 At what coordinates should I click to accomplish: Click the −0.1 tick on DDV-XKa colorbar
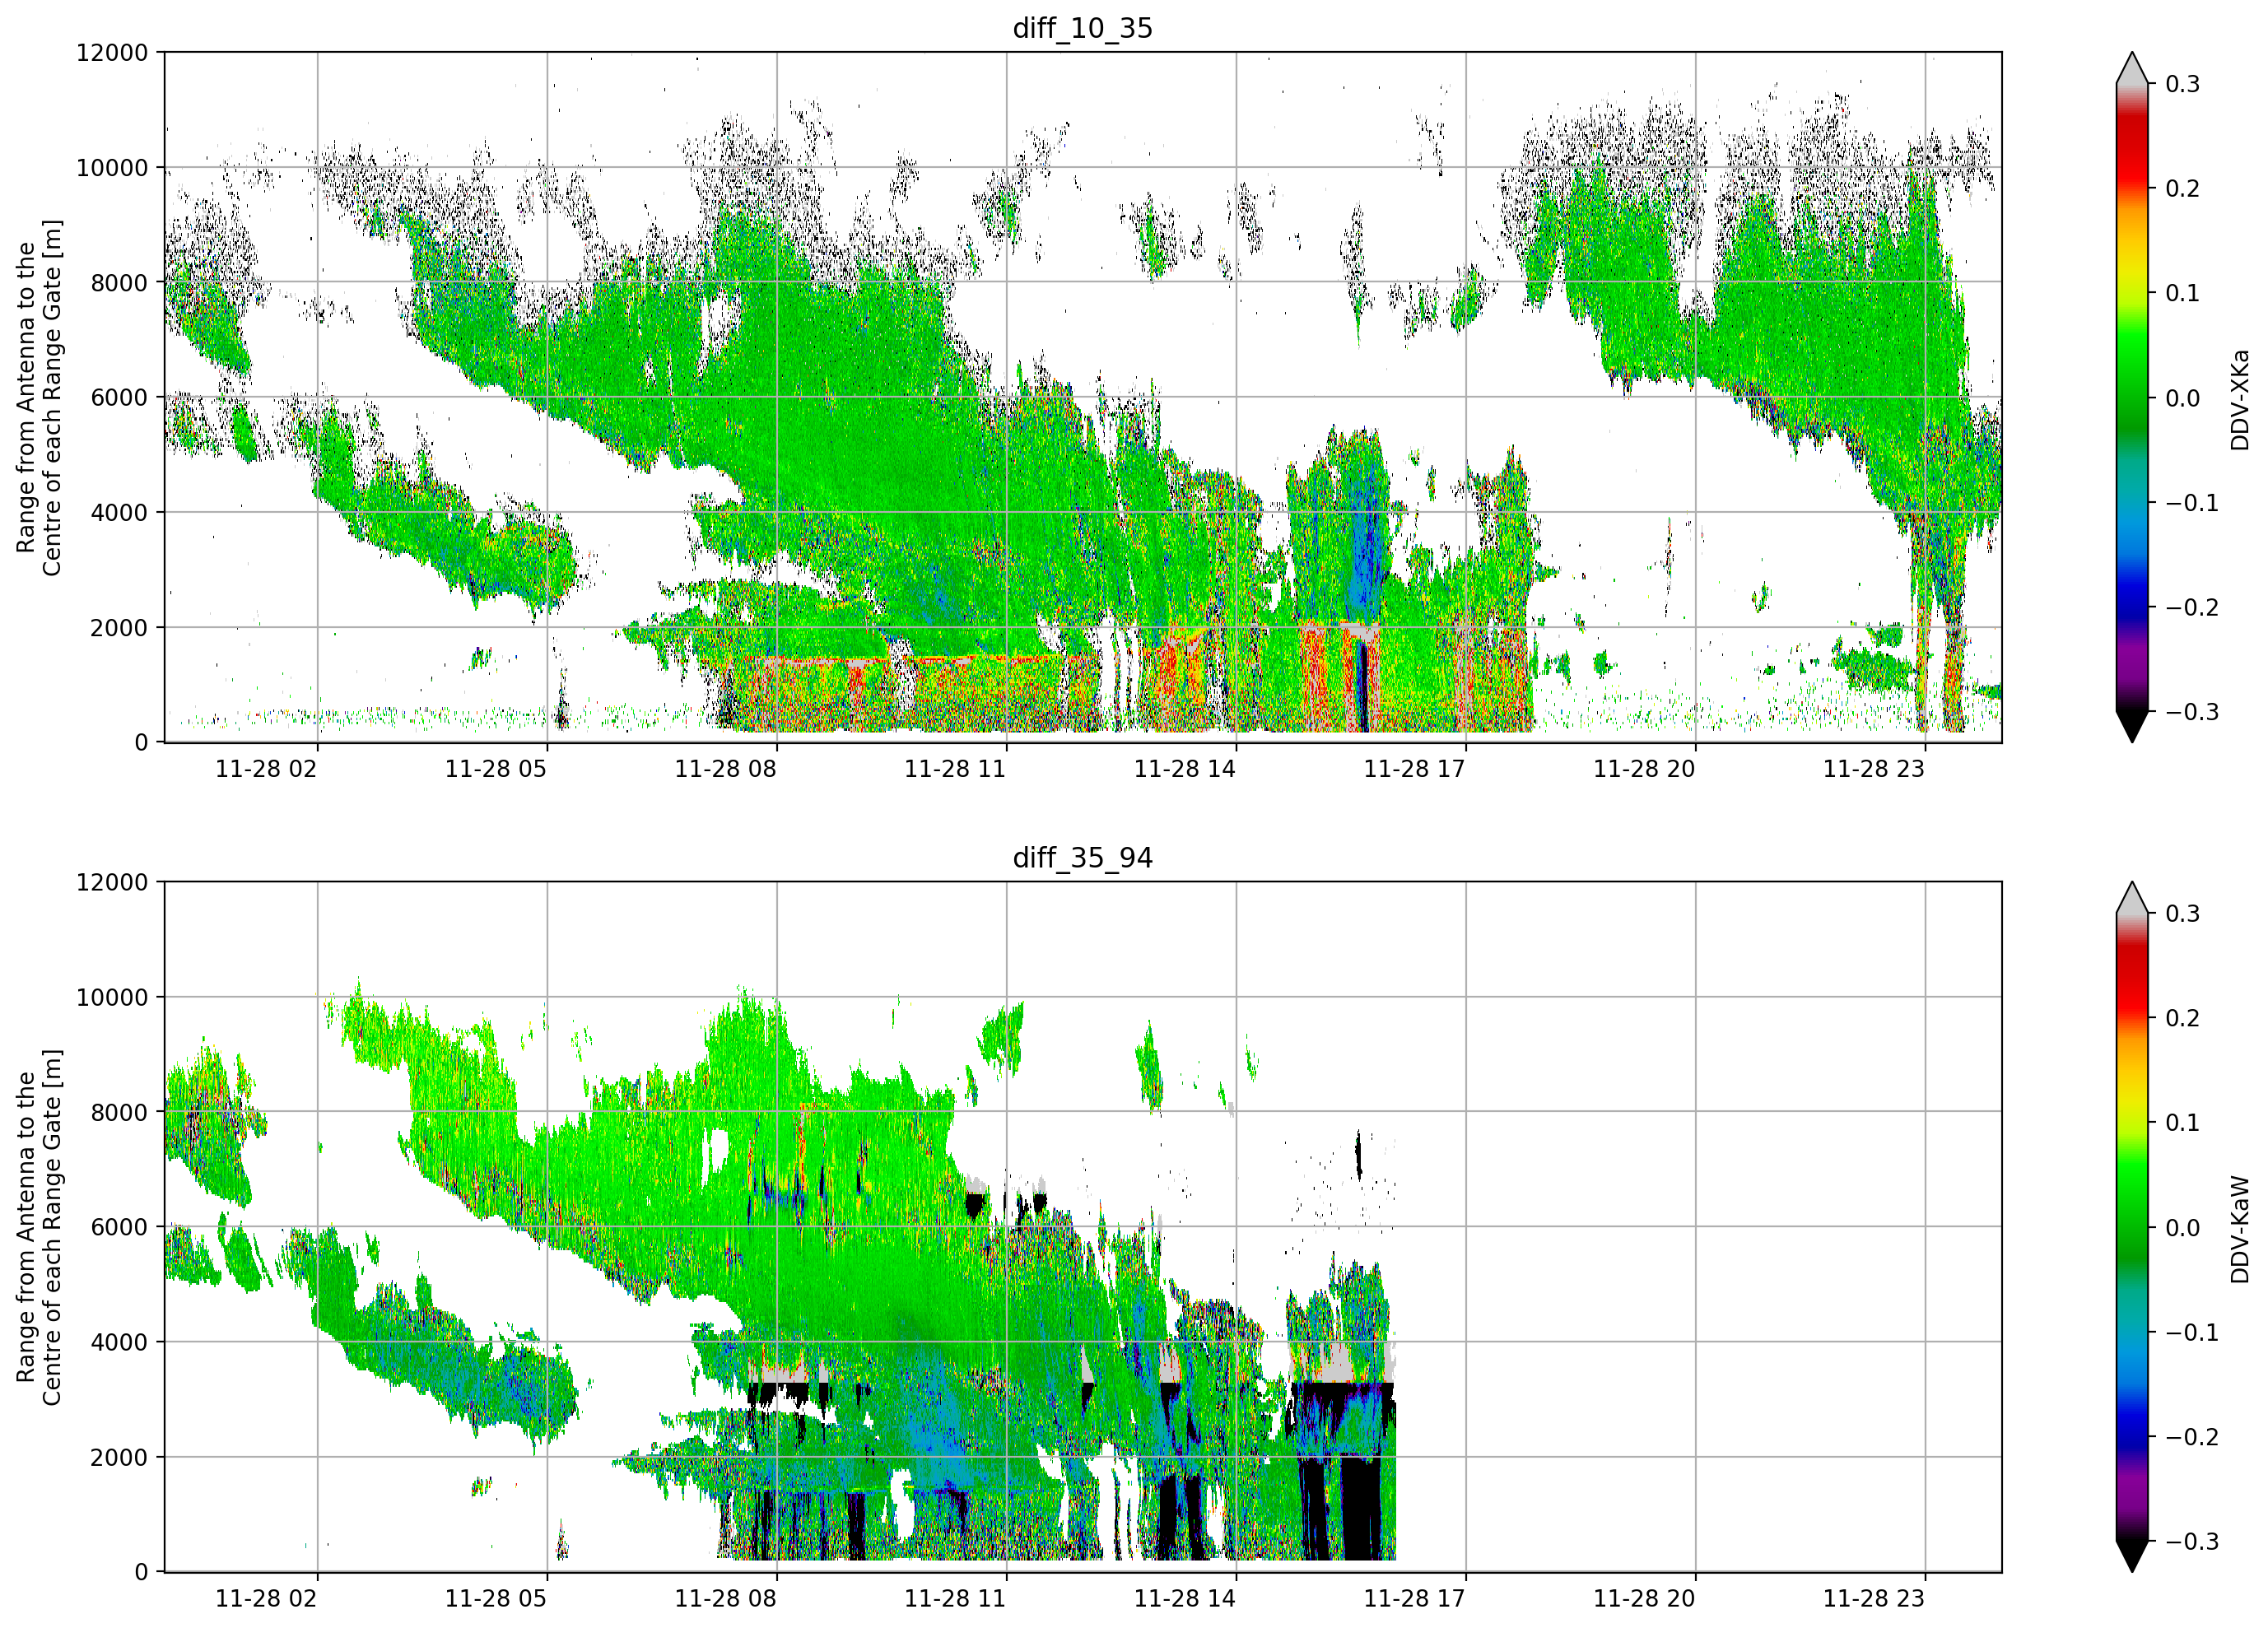pos(2192,503)
